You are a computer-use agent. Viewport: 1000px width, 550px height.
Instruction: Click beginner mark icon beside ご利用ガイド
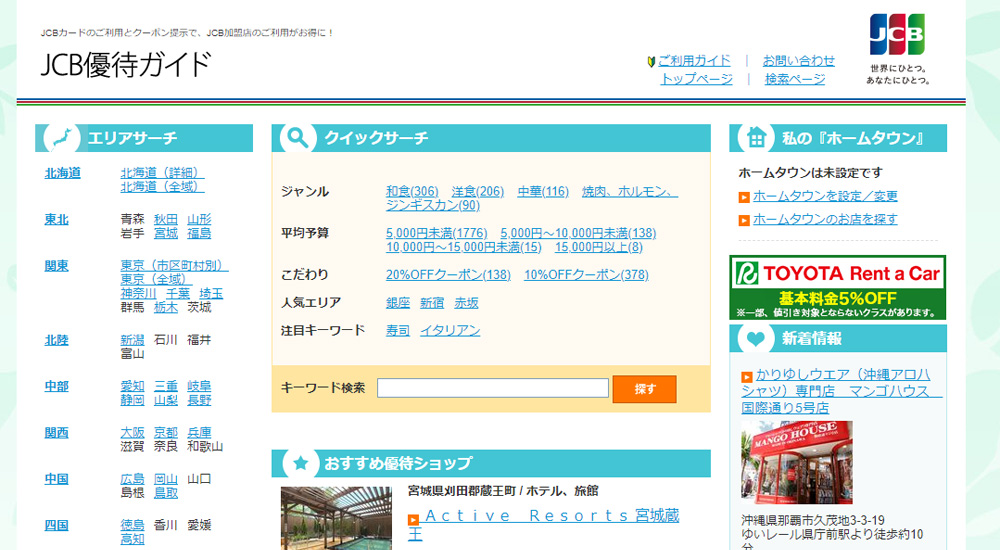click(x=651, y=62)
